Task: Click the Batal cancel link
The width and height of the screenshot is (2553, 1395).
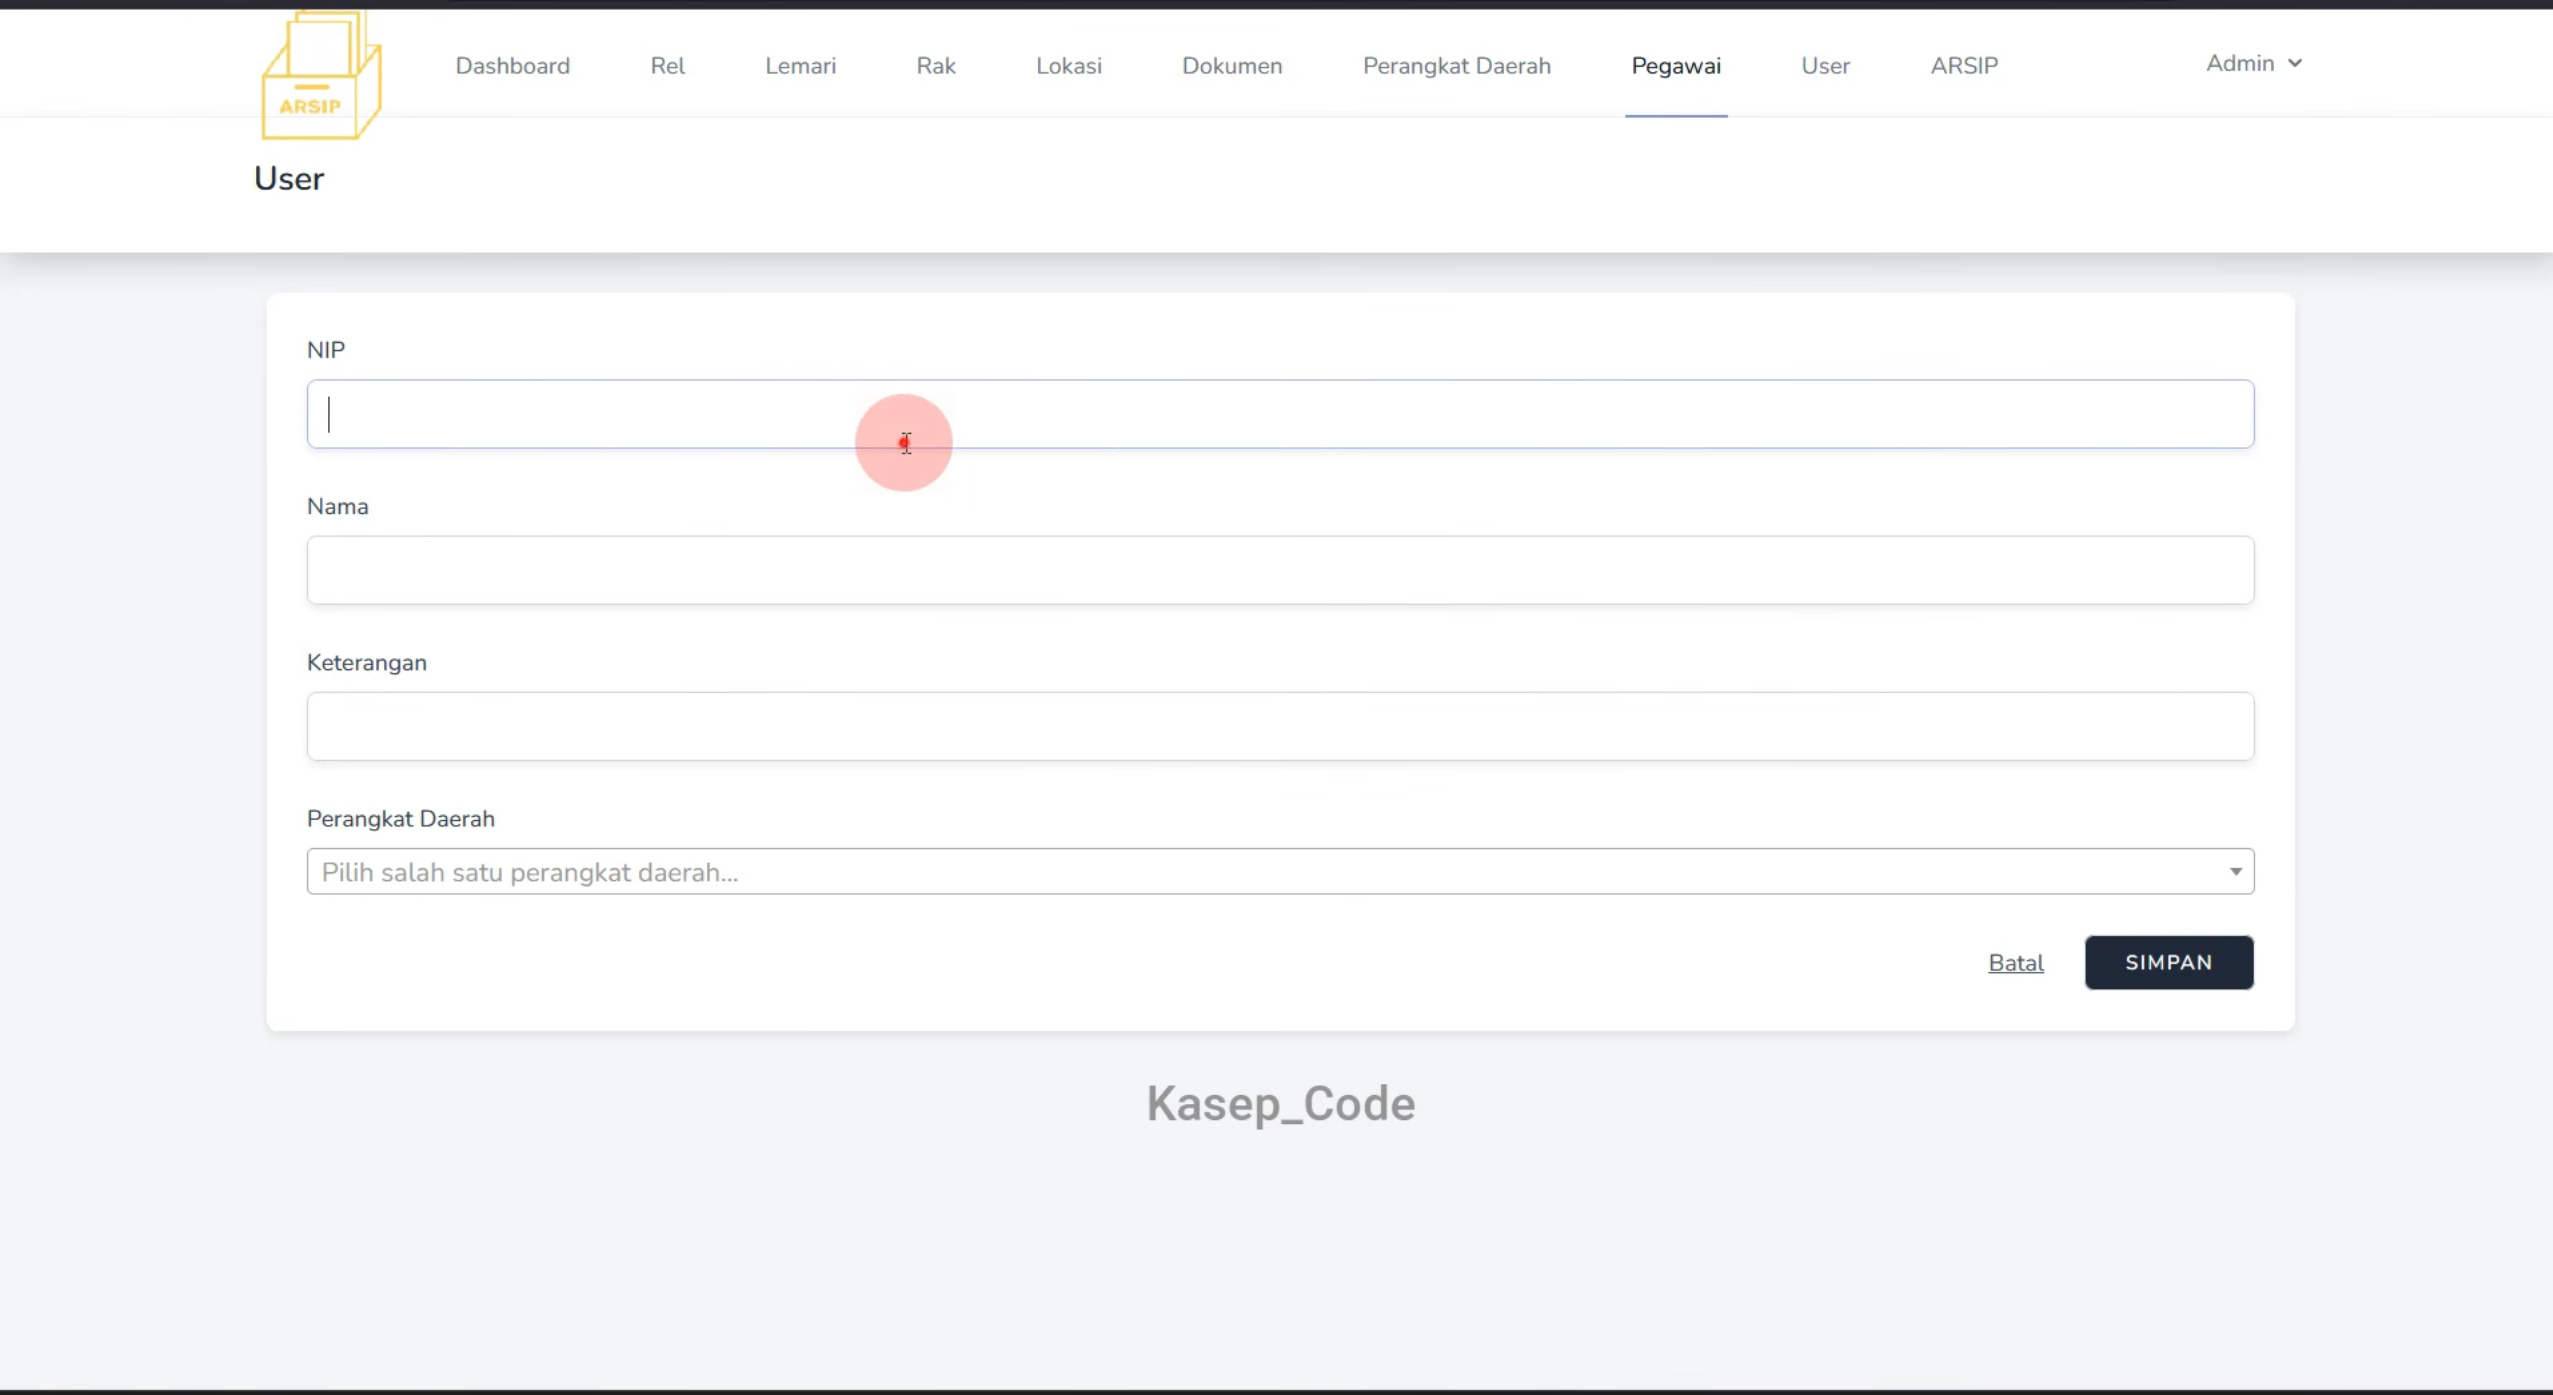Action: (x=2016, y=963)
